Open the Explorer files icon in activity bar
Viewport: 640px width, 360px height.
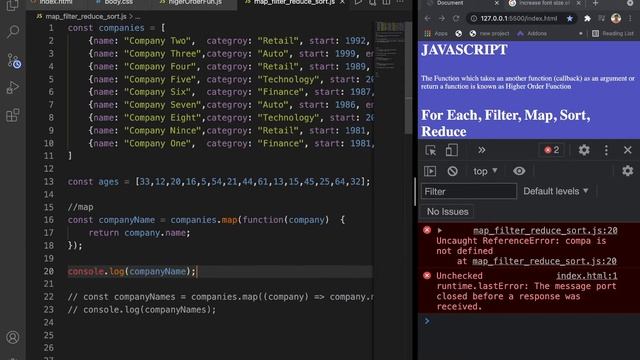pyautogui.click(x=13, y=5)
